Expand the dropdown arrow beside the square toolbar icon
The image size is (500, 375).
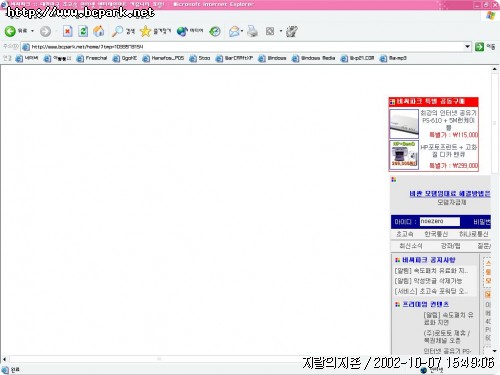[281, 31]
